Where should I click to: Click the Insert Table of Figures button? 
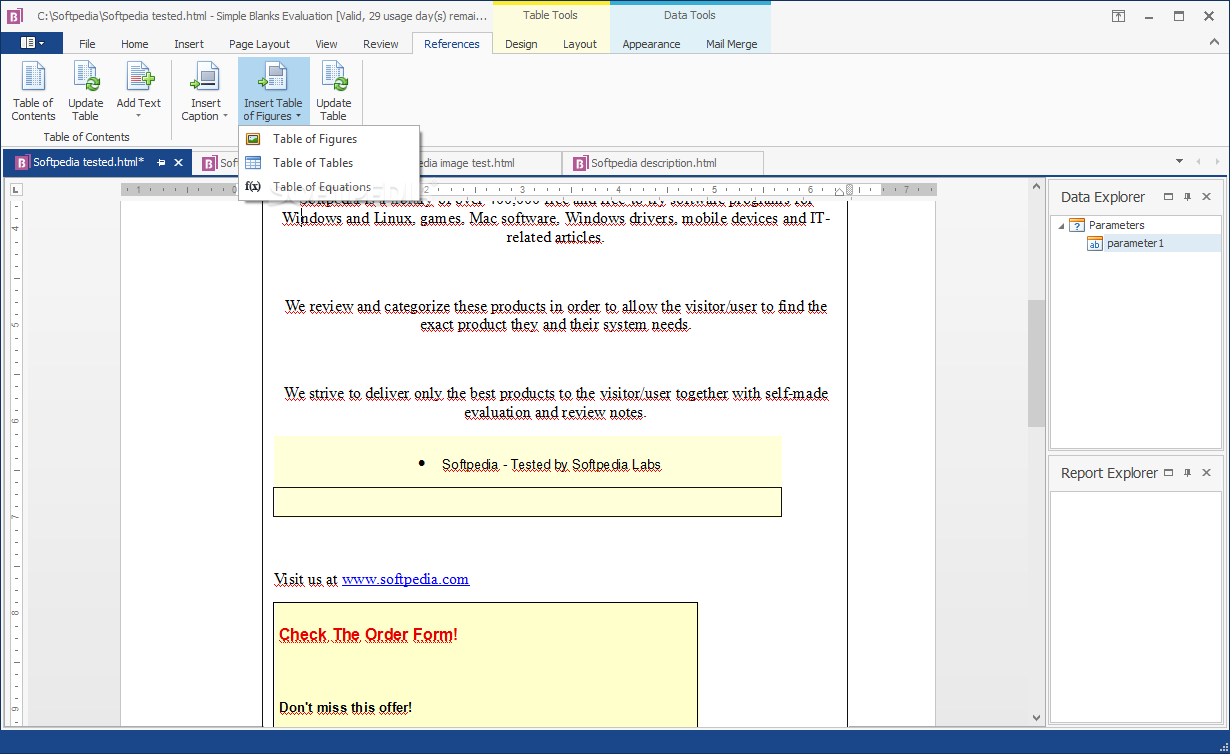(273, 92)
